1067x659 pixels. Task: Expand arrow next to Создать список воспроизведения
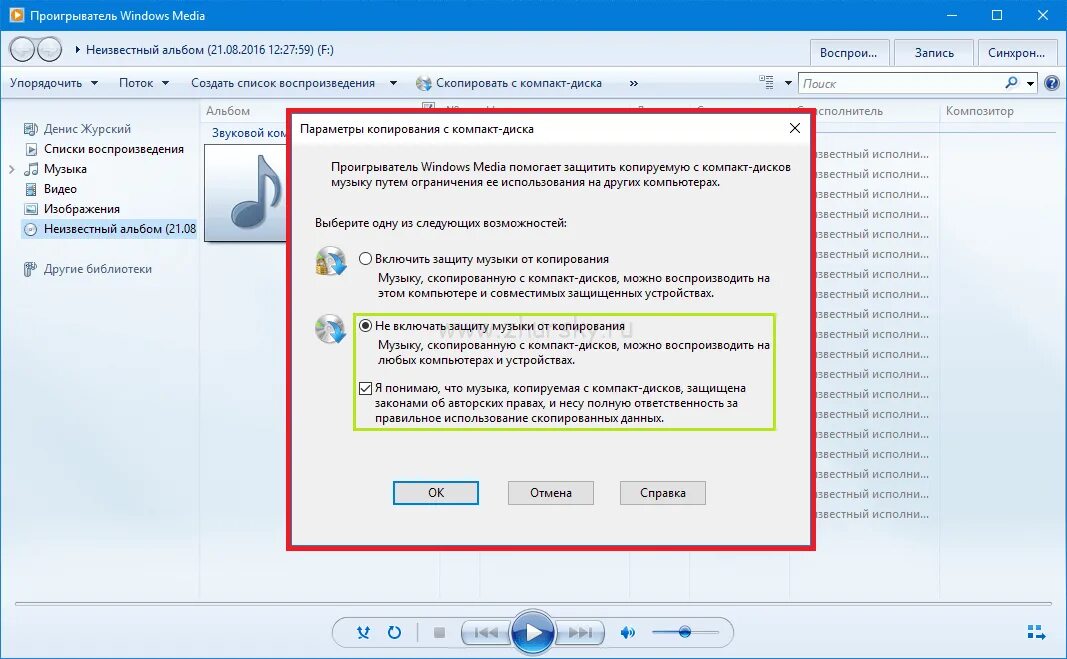click(393, 83)
